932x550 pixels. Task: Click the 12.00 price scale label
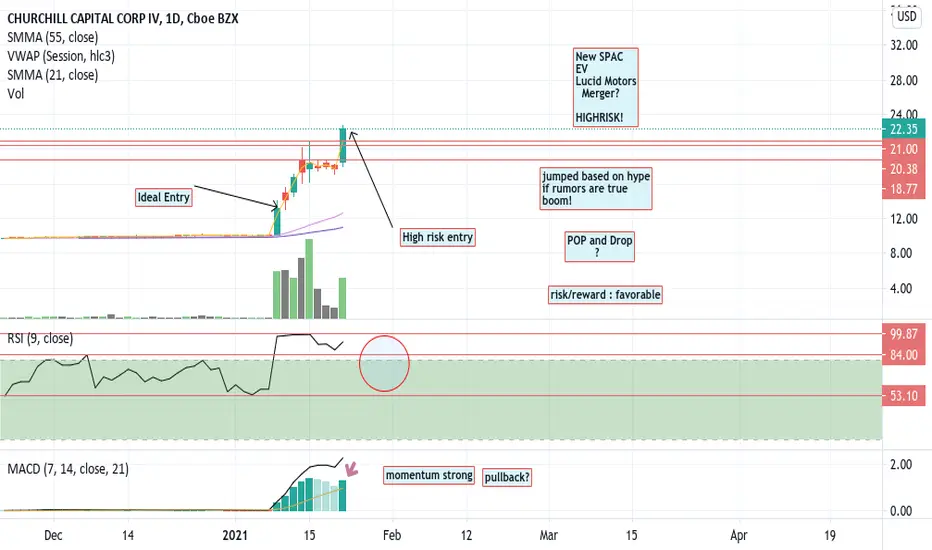pos(903,219)
